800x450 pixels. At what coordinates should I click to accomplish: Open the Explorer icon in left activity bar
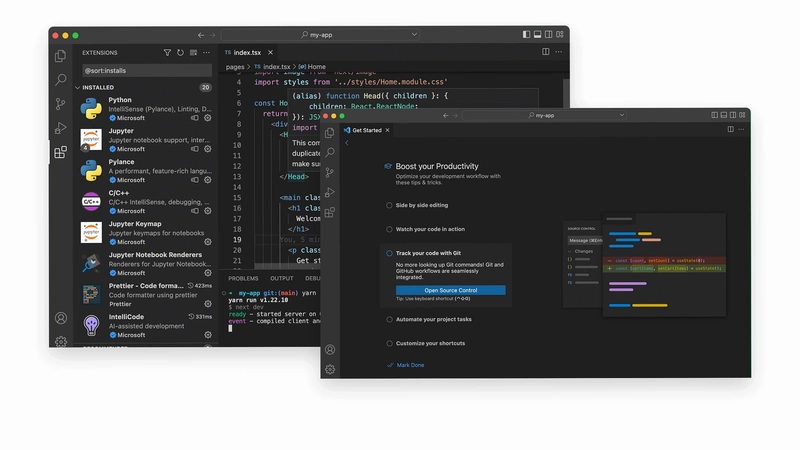(60, 56)
